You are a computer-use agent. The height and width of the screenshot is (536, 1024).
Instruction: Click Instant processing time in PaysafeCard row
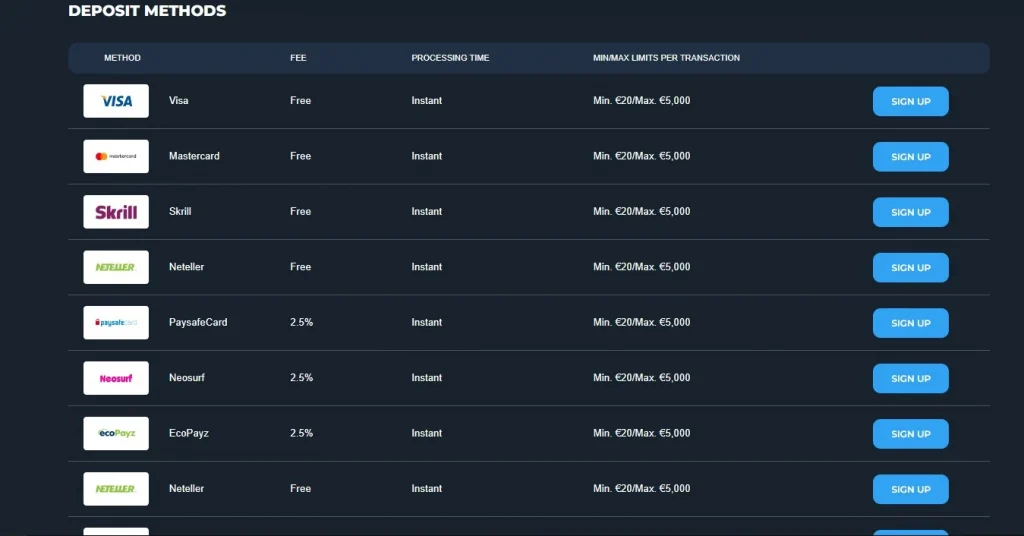pyautogui.click(x=426, y=323)
